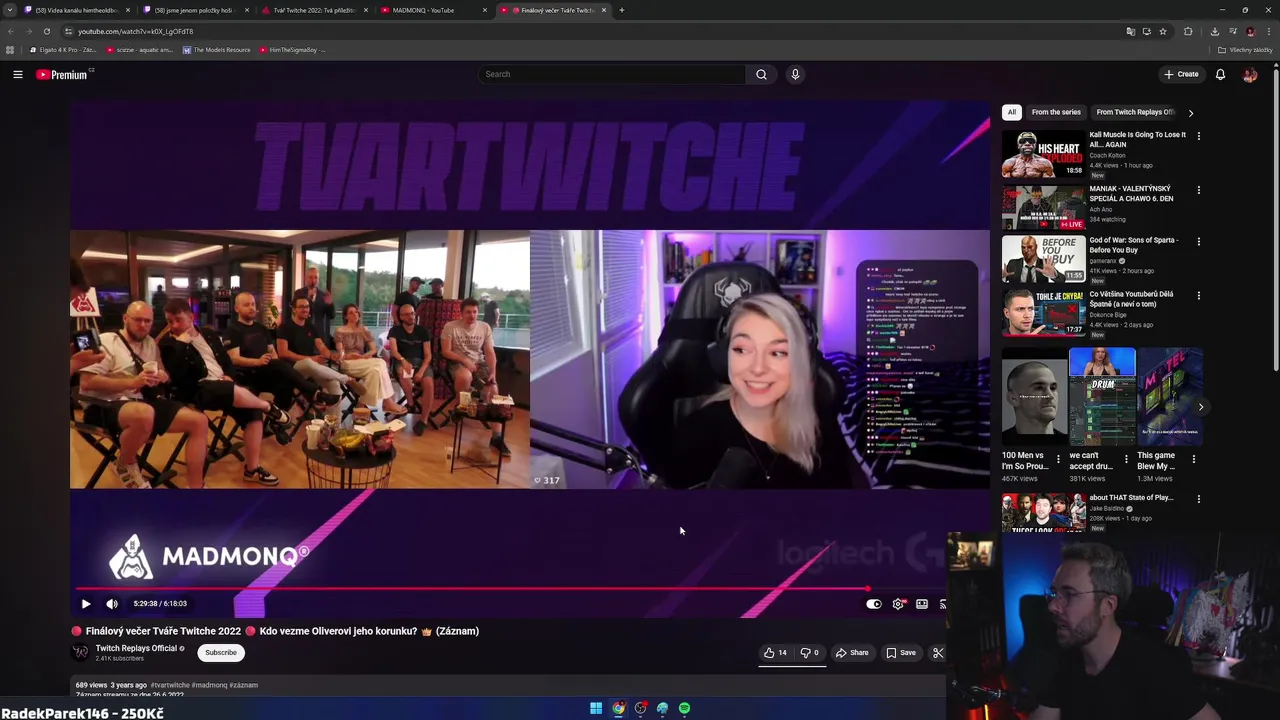1280x720 pixels.
Task: Toggle the autoplay switch in the player
Action: point(874,604)
